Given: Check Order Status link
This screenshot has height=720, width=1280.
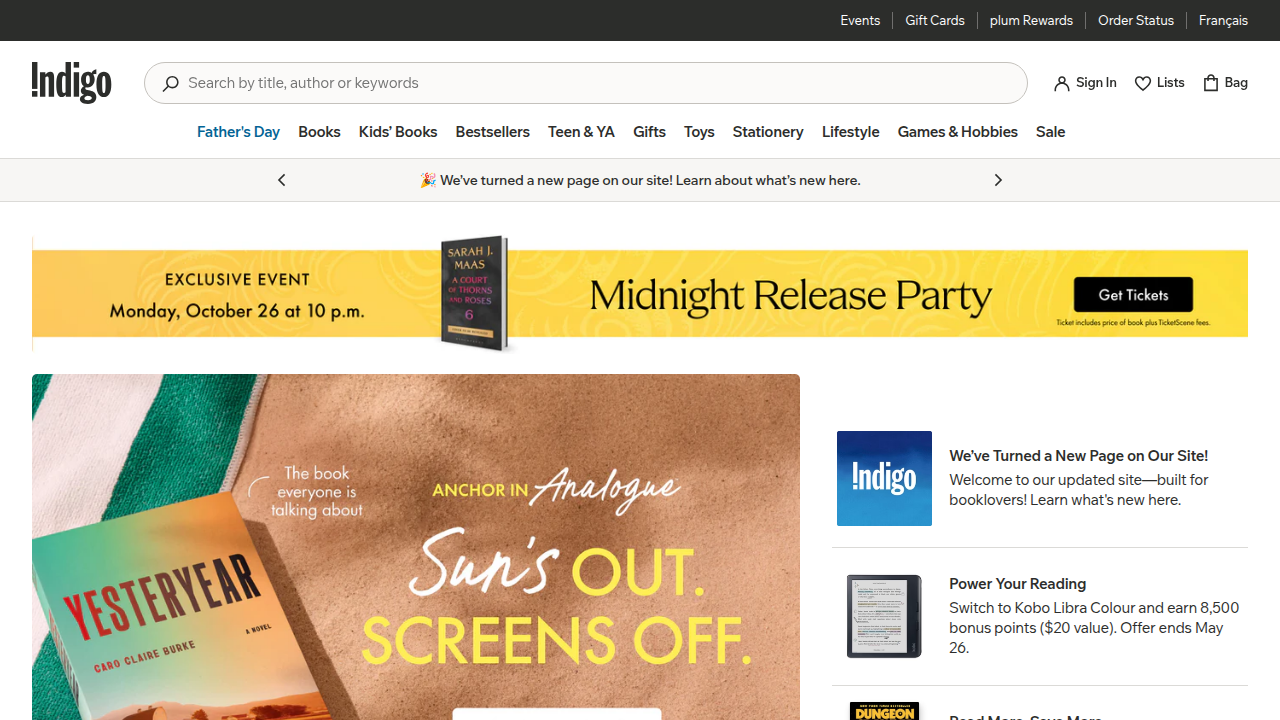Looking at the screenshot, I should pos(1136,20).
